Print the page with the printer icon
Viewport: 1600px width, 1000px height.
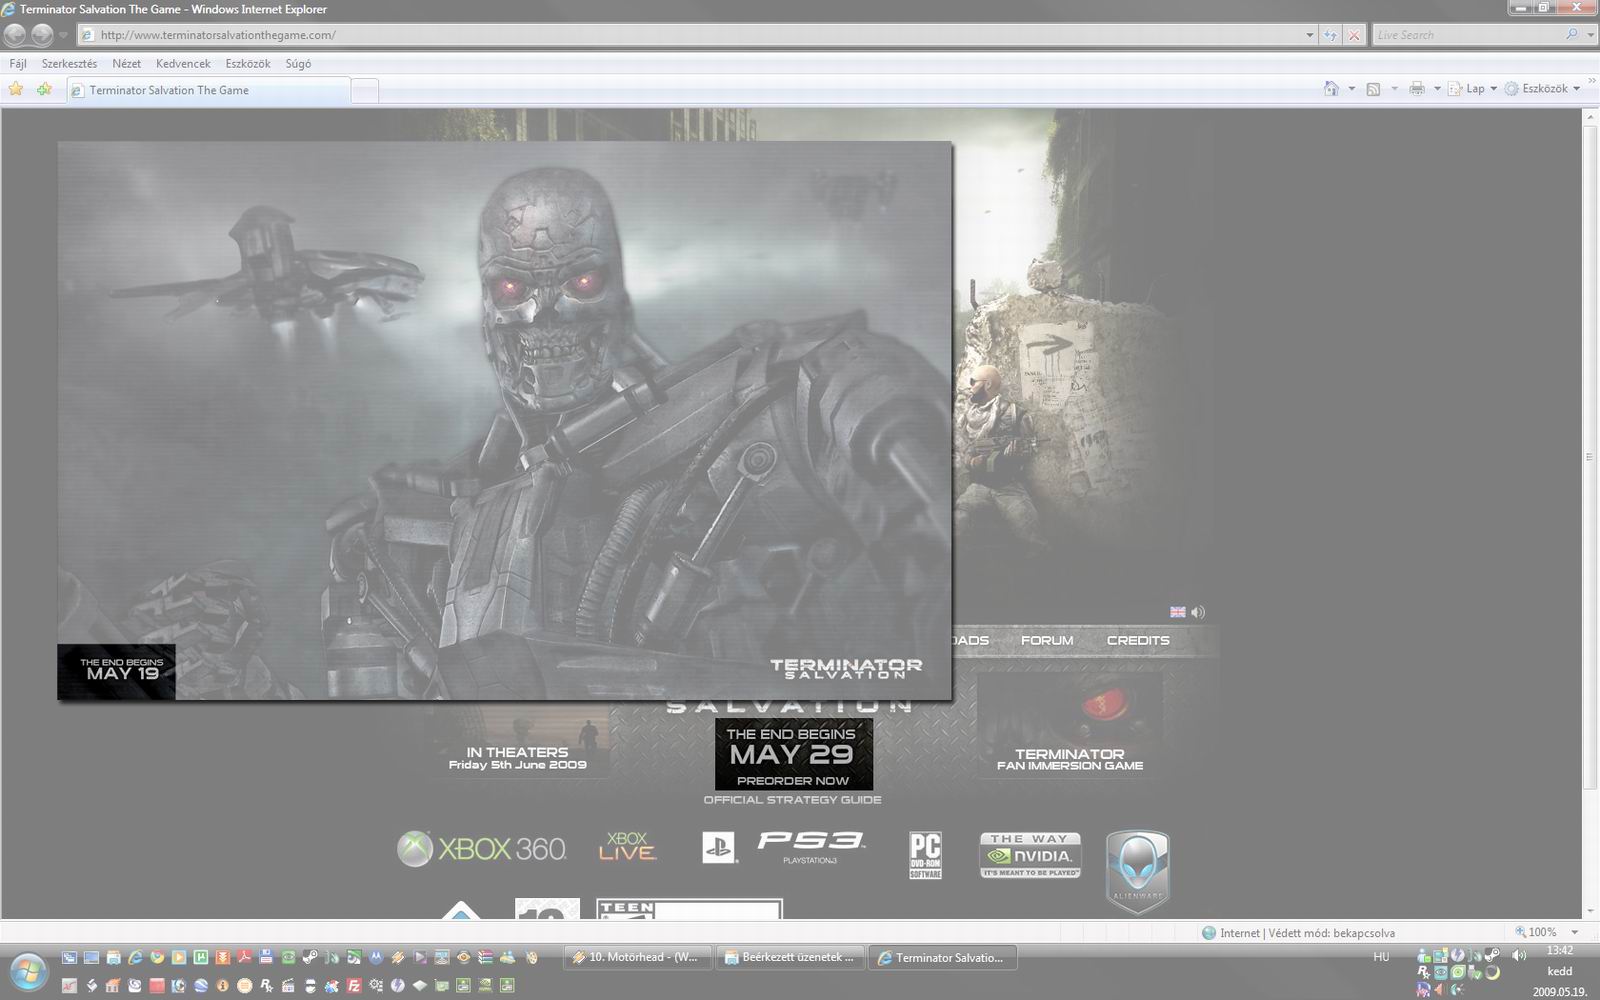[1416, 89]
